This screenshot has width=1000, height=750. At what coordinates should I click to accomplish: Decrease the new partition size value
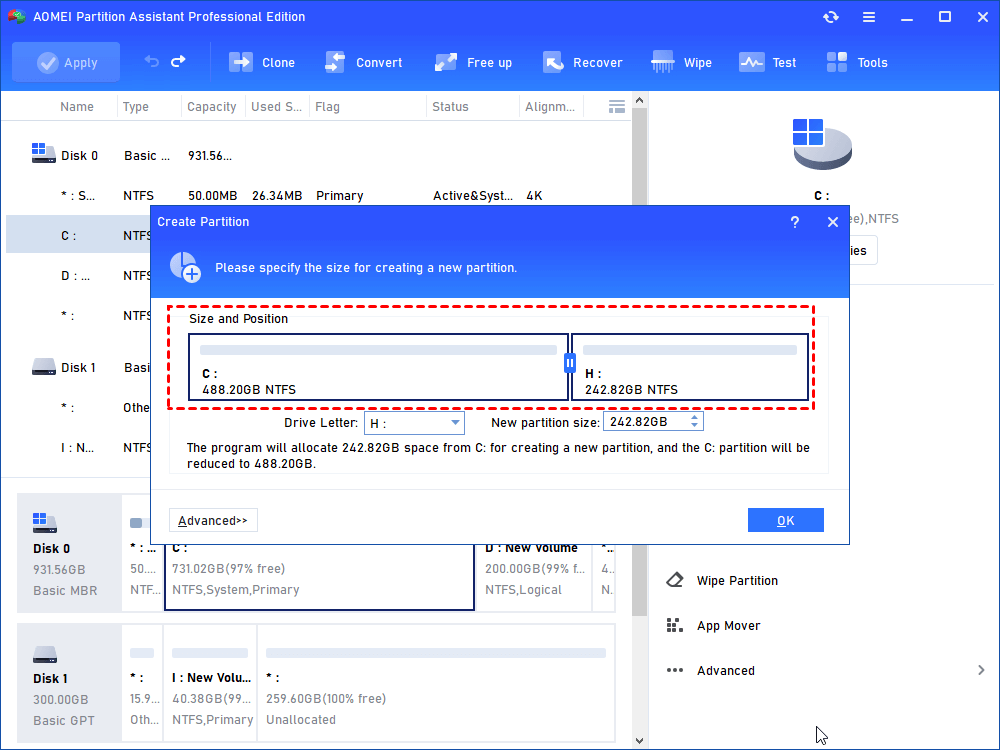pos(695,426)
